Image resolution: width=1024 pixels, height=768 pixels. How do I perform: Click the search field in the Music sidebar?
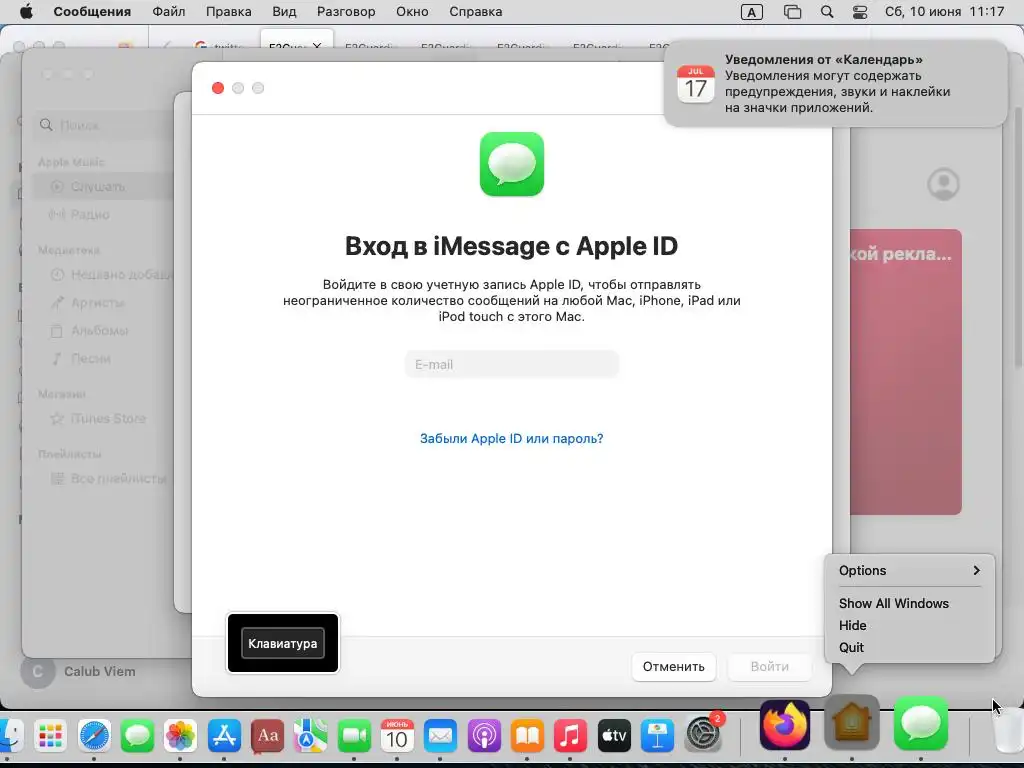(x=104, y=125)
